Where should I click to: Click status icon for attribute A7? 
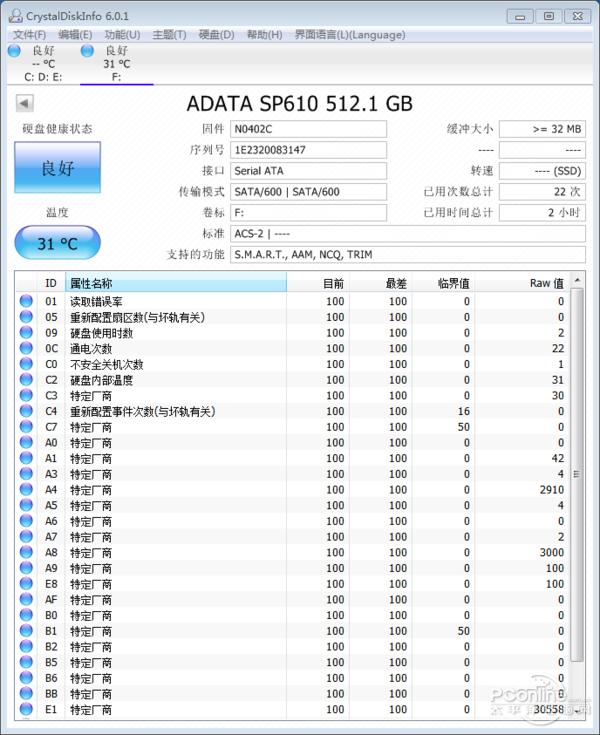click(x=26, y=537)
